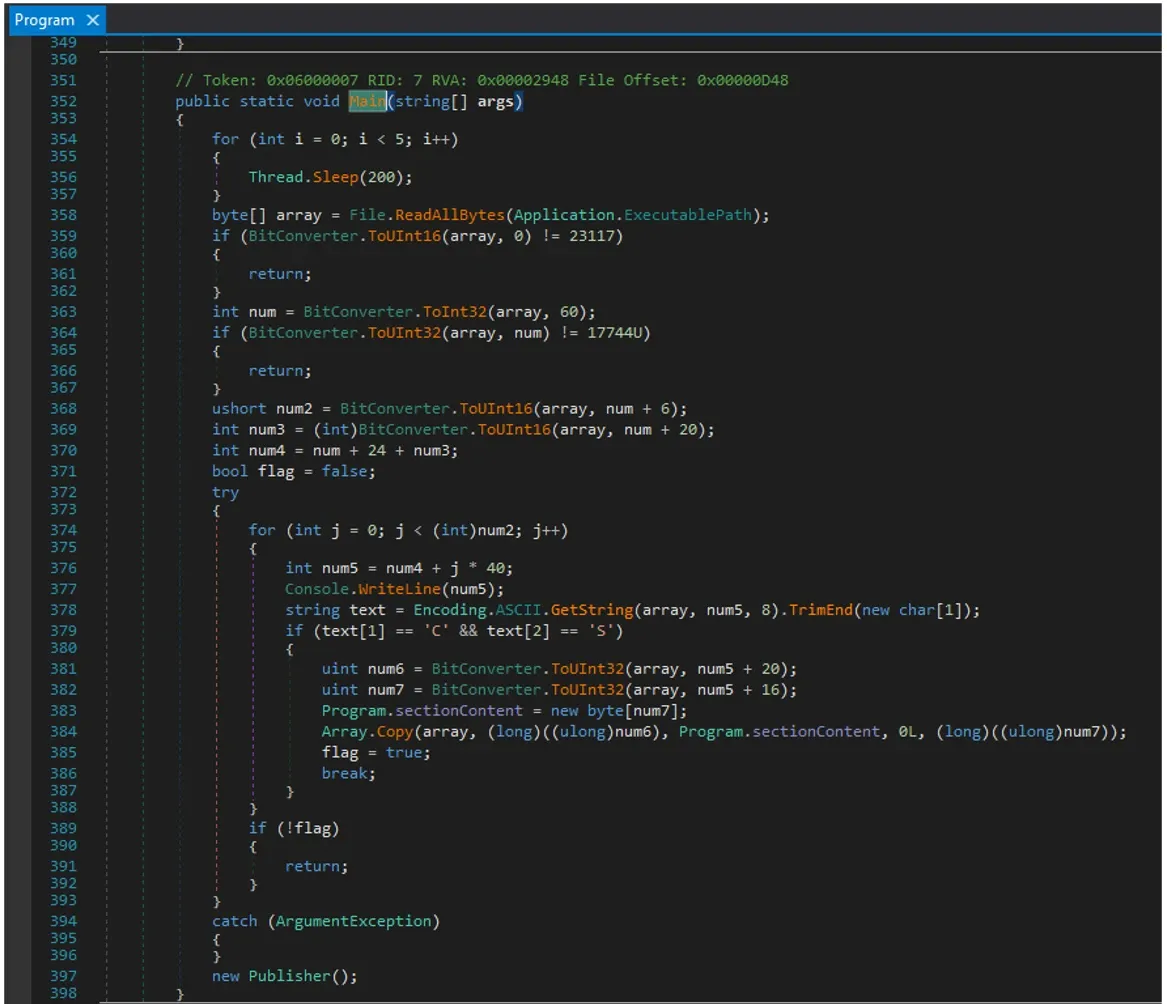This screenshot has height=1004, width=1167.
Task: Click the 'bool flag = false' declaration
Action: pyautogui.click(x=294, y=471)
